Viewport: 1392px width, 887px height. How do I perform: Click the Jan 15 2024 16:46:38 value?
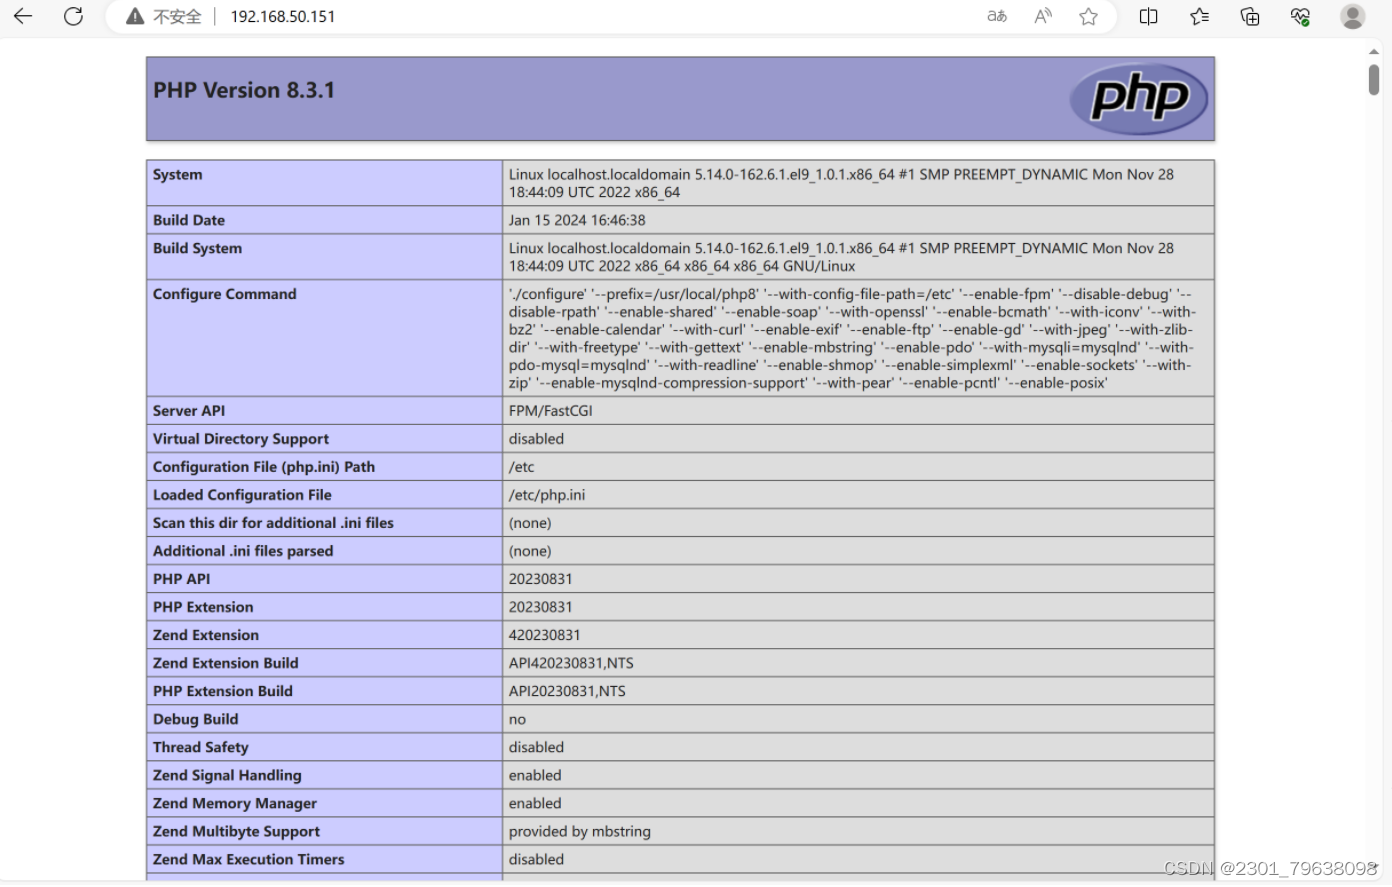[577, 220]
